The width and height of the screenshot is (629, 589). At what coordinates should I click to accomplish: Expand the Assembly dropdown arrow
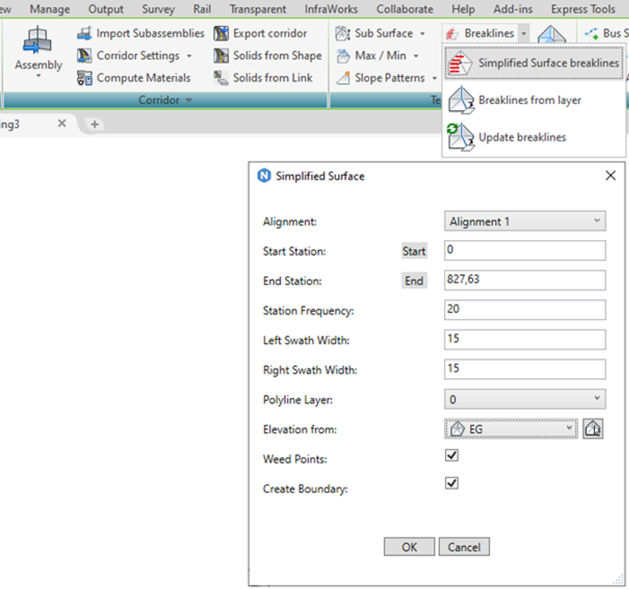point(39,76)
